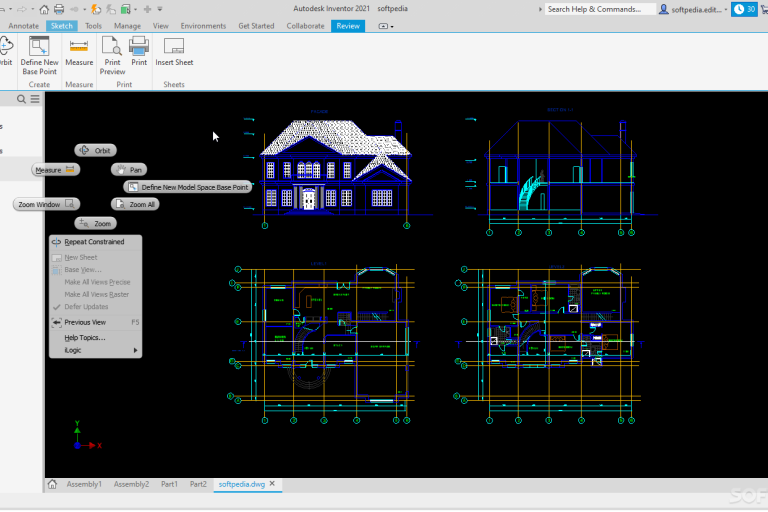The width and height of the screenshot is (768, 512).
Task: Click the clock trial-days indicator button
Action: 744,9
